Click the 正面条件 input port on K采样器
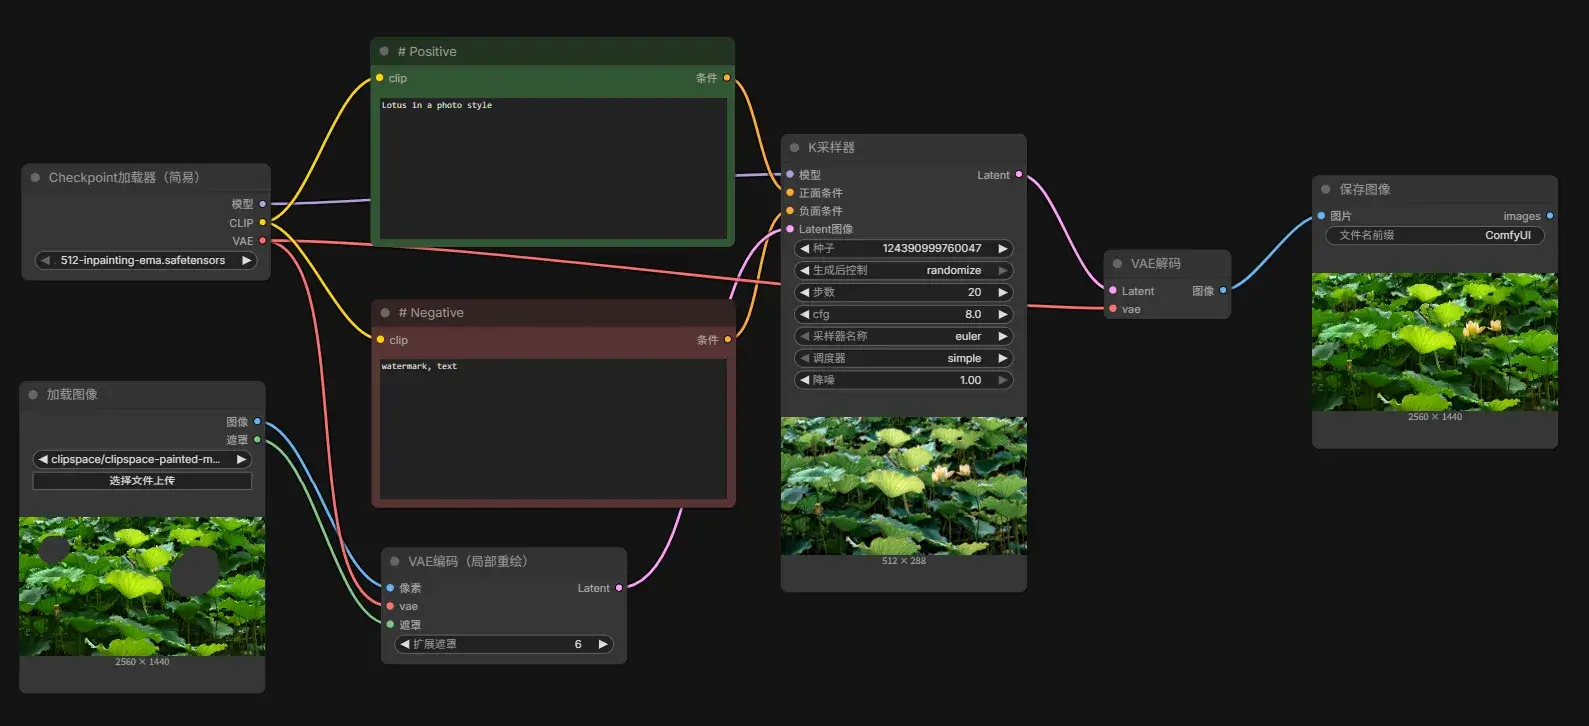 [790, 193]
